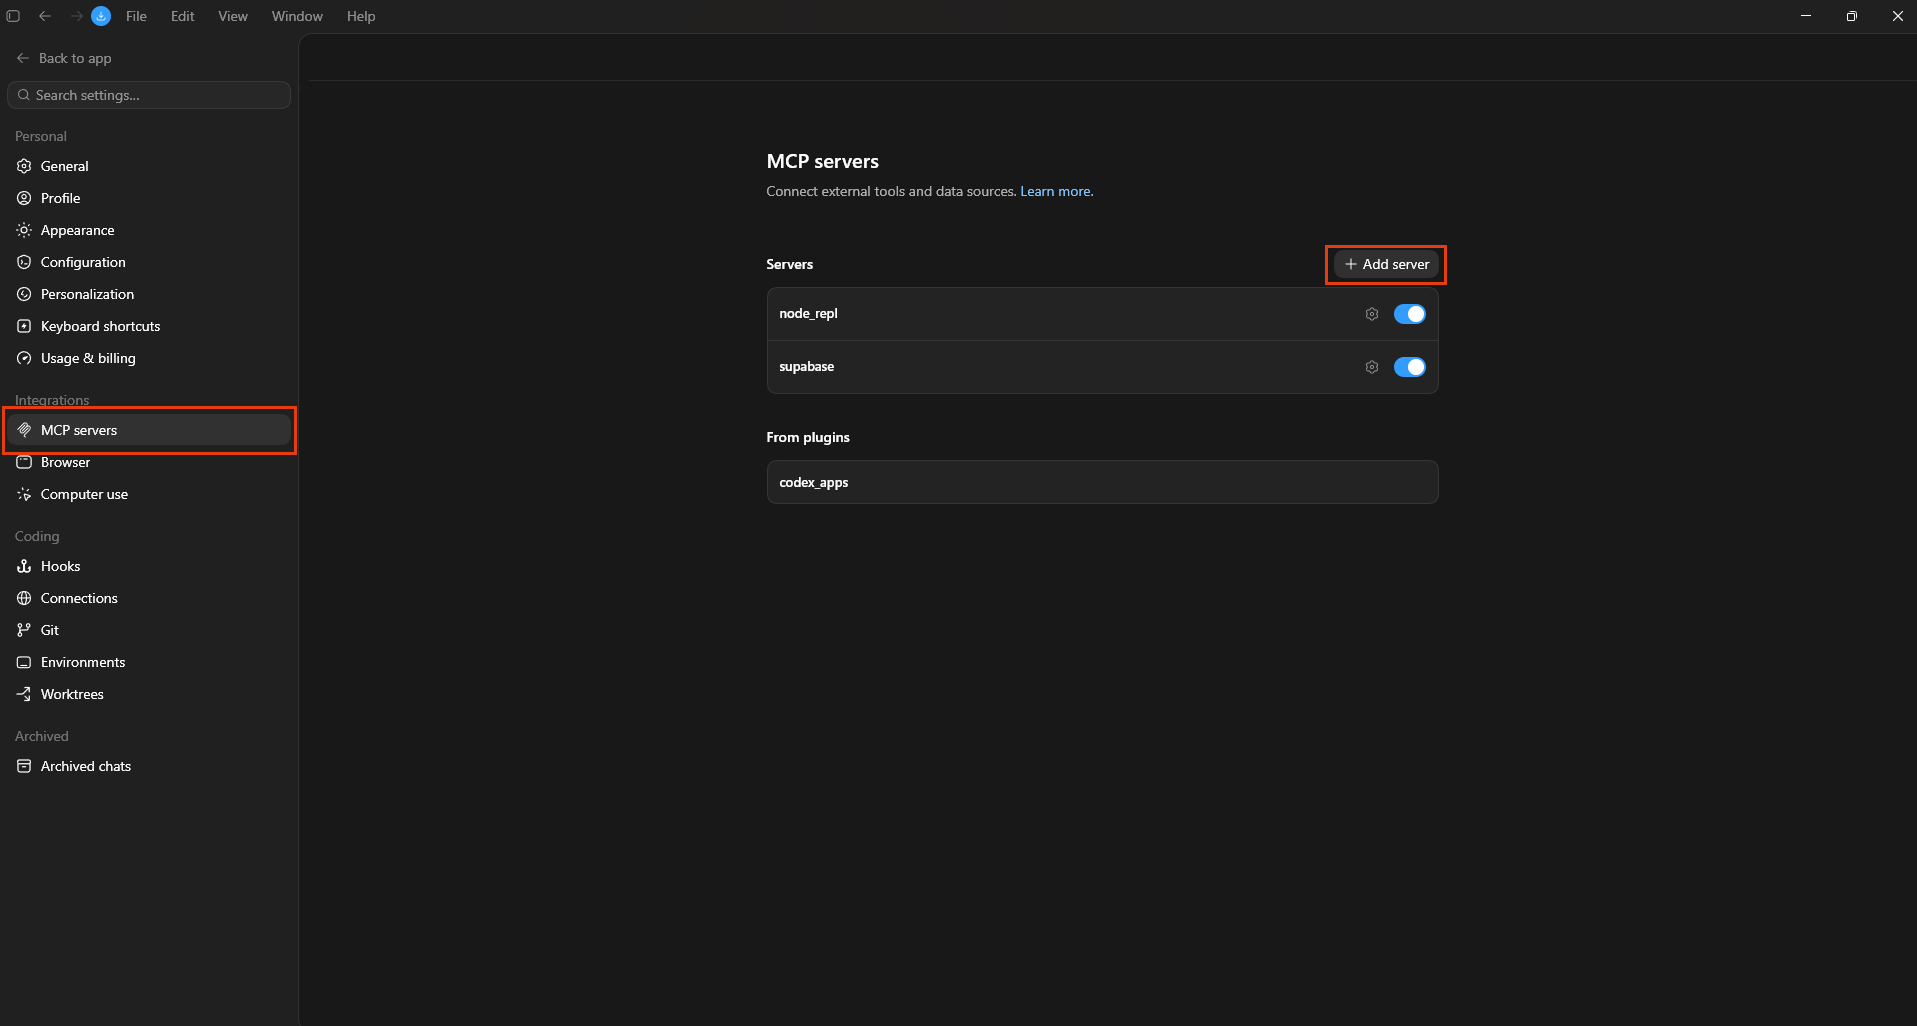Open the Learn more link
1917x1026 pixels.
click(x=1056, y=191)
